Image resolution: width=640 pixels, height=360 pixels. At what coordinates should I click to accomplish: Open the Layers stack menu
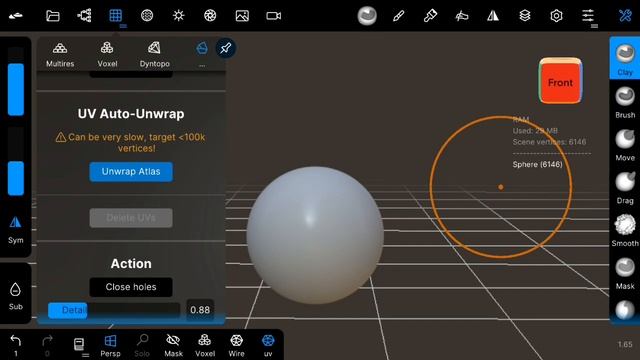click(x=525, y=16)
